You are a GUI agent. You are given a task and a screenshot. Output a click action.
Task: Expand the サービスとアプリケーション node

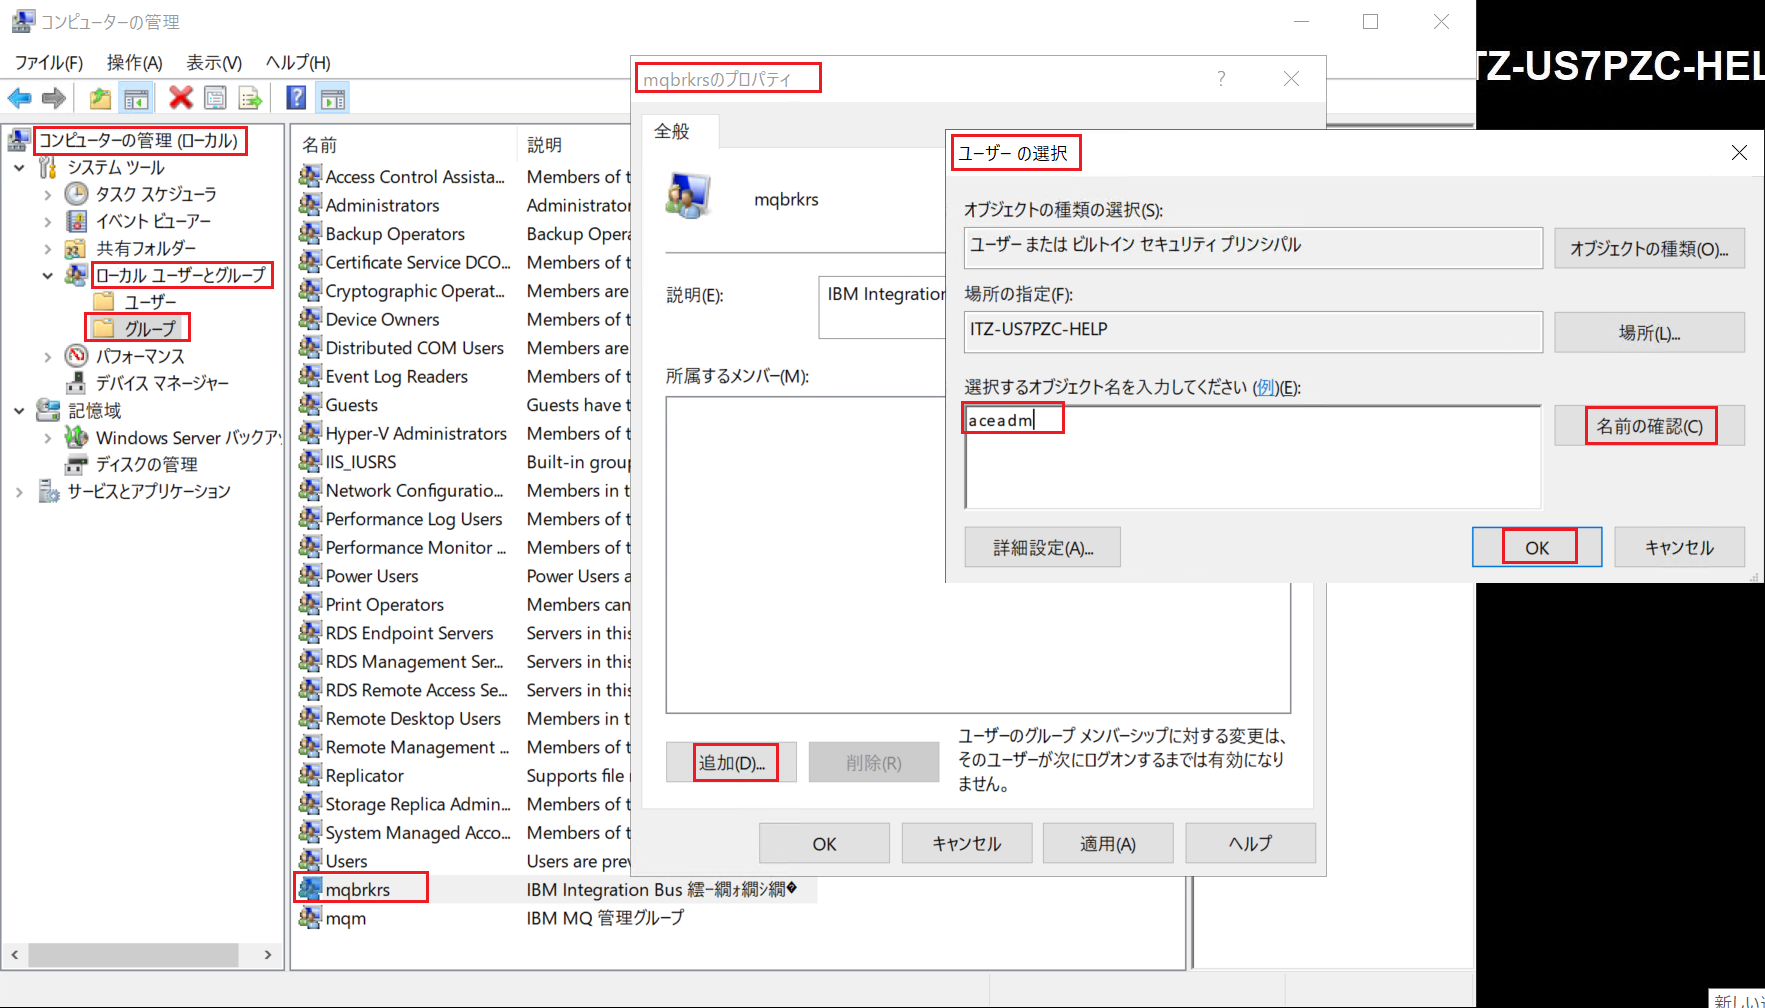(19, 491)
